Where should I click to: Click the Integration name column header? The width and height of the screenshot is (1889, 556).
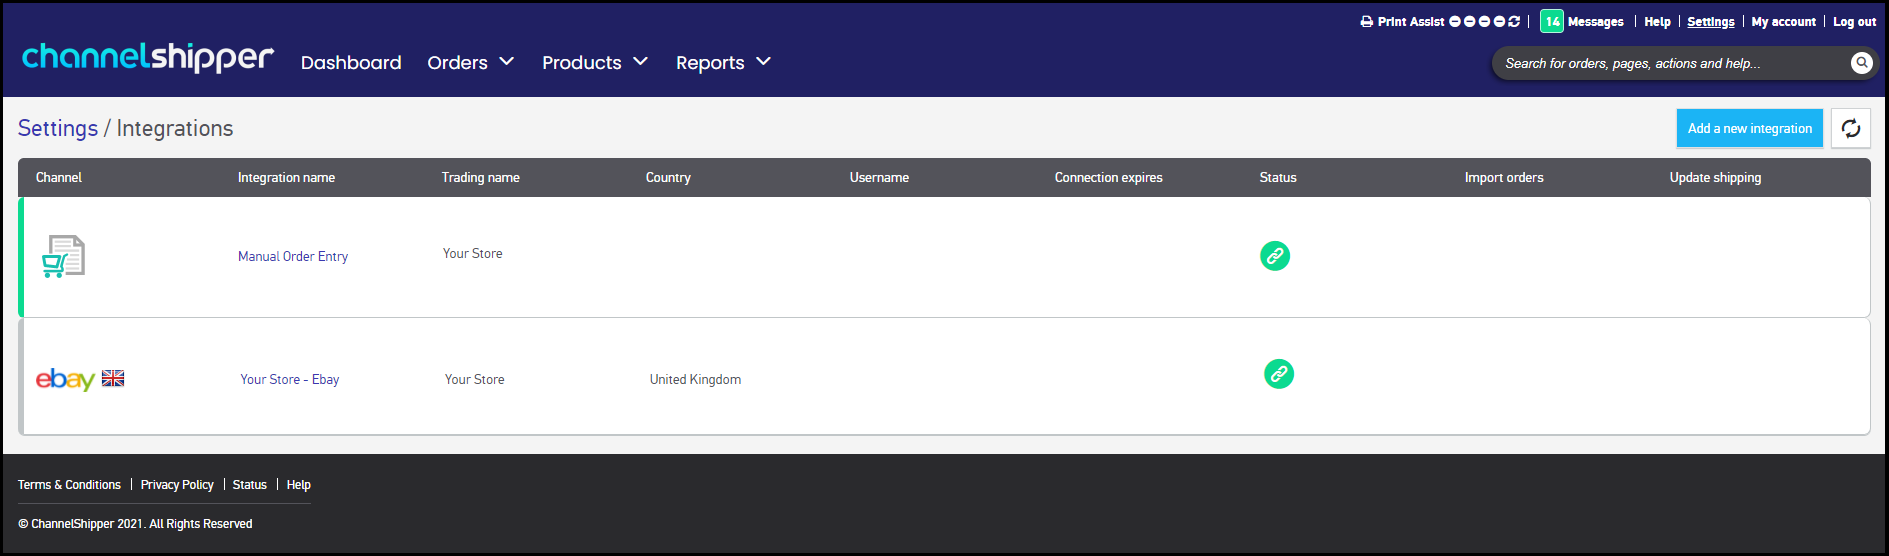(286, 177)
